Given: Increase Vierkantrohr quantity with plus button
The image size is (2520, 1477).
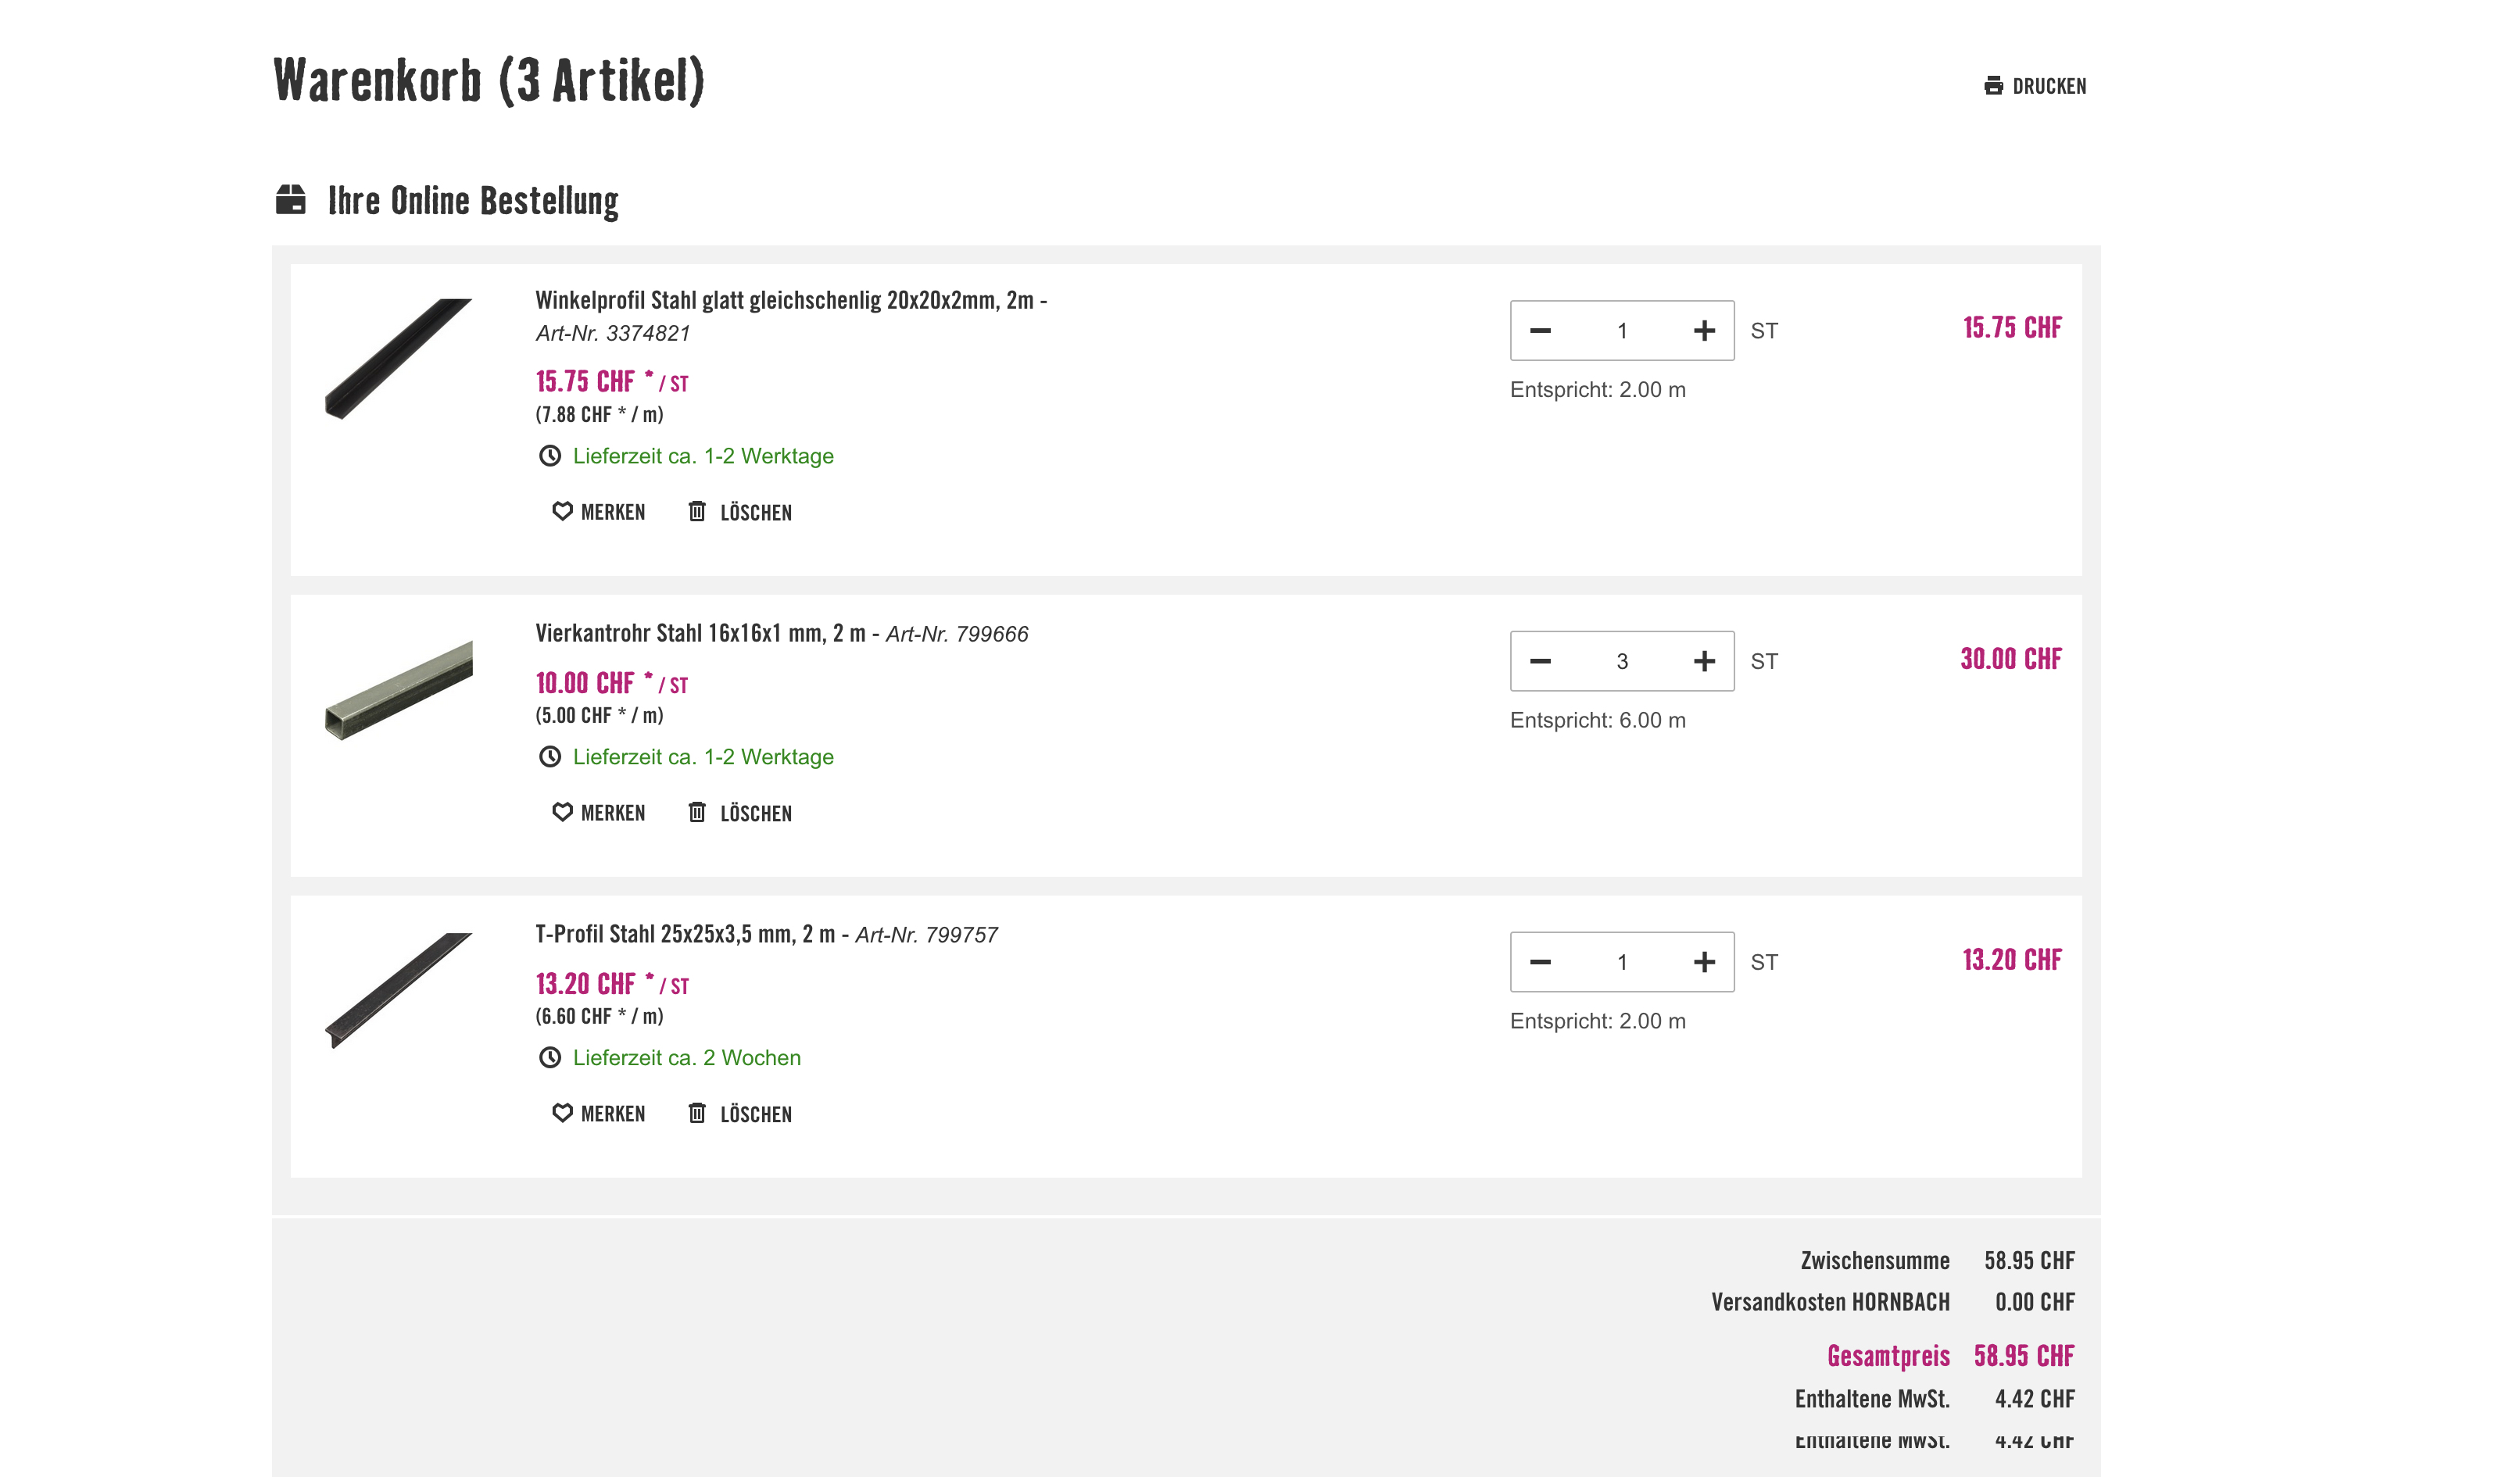Looking at the screenshot, I should [x=1704, y=661].
